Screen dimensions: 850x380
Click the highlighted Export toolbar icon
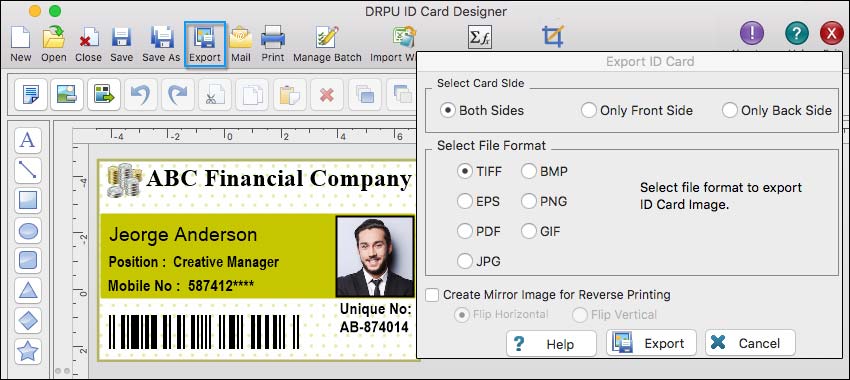[x=205, y=44]
